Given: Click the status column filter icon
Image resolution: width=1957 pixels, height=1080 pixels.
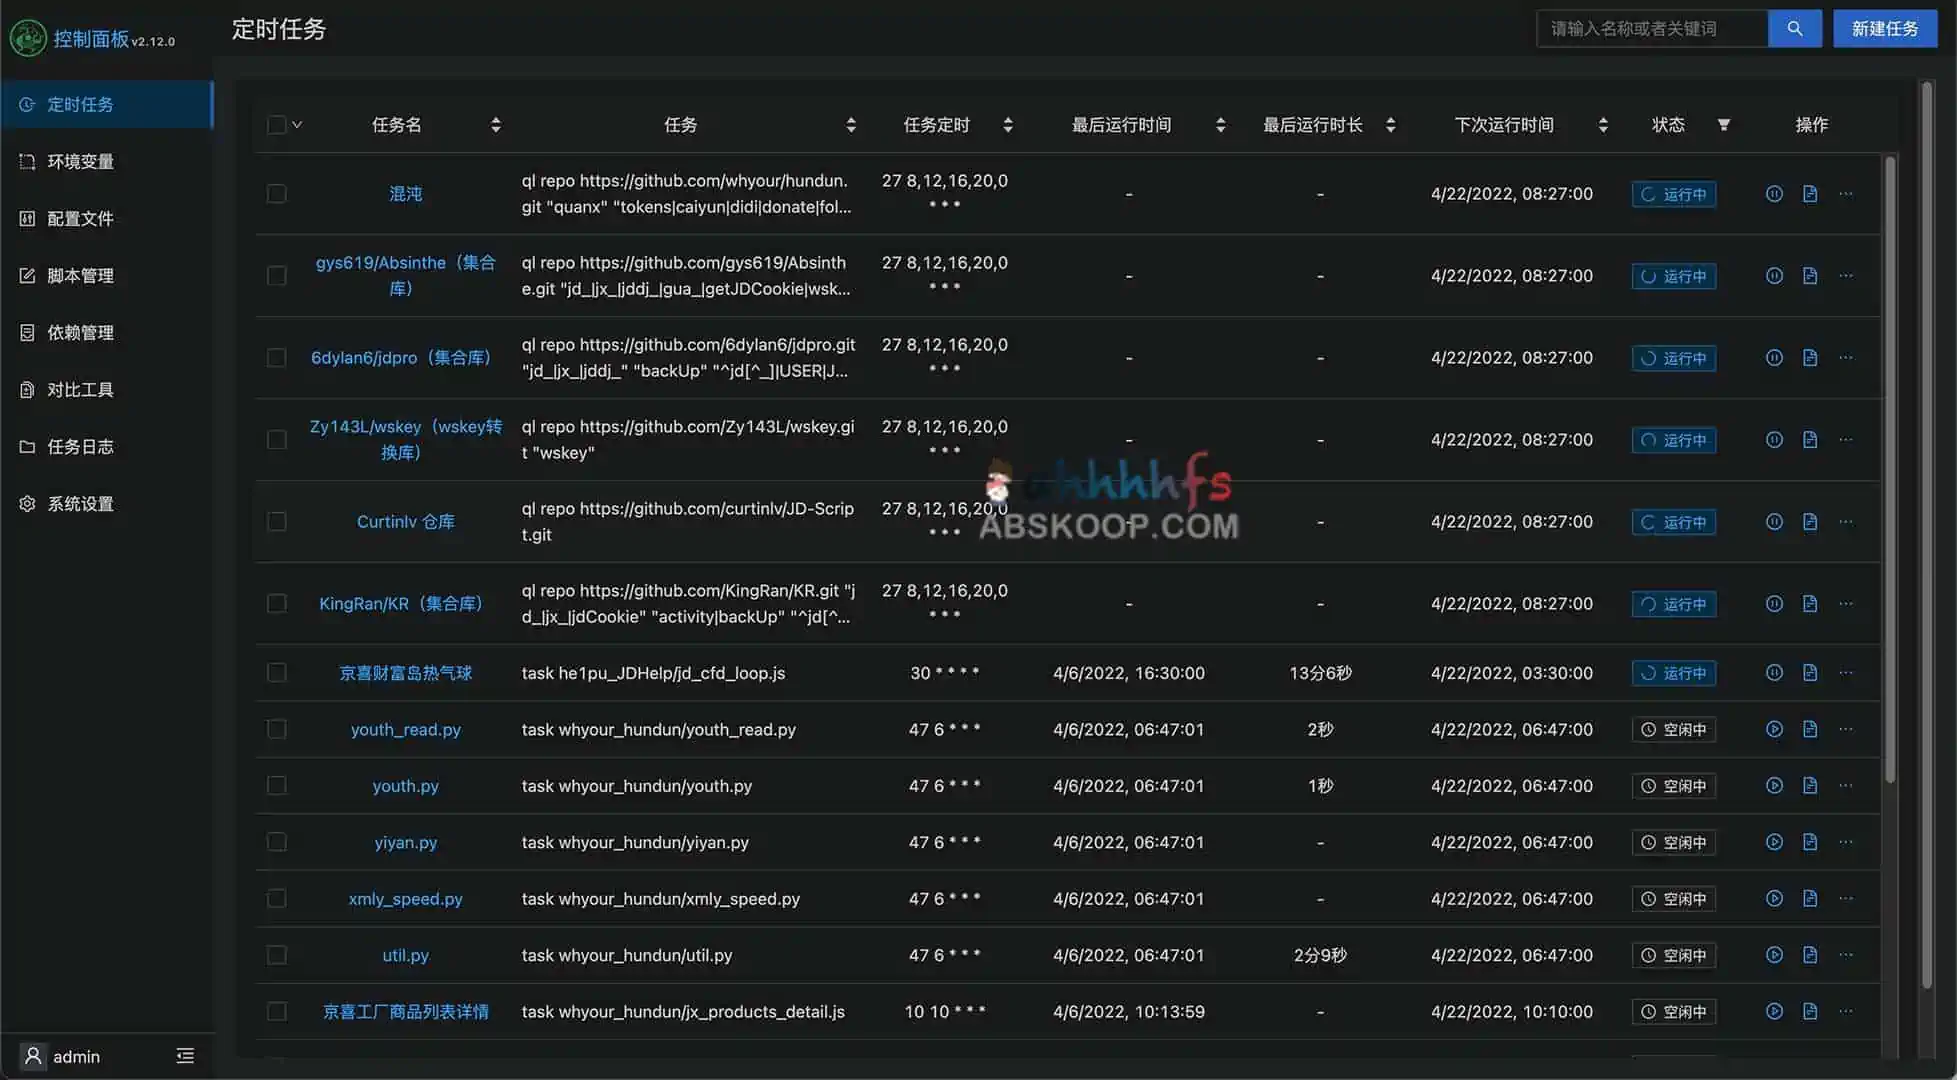Looking at the screenshot, I should point(1723,125).
